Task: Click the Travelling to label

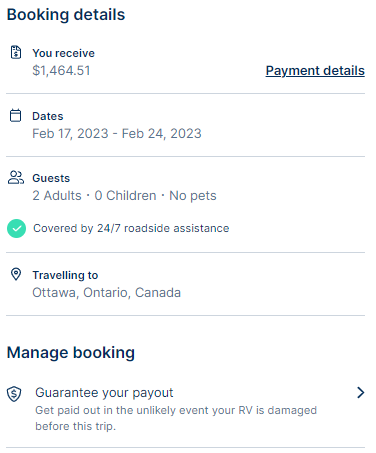Action: [65, 275]
